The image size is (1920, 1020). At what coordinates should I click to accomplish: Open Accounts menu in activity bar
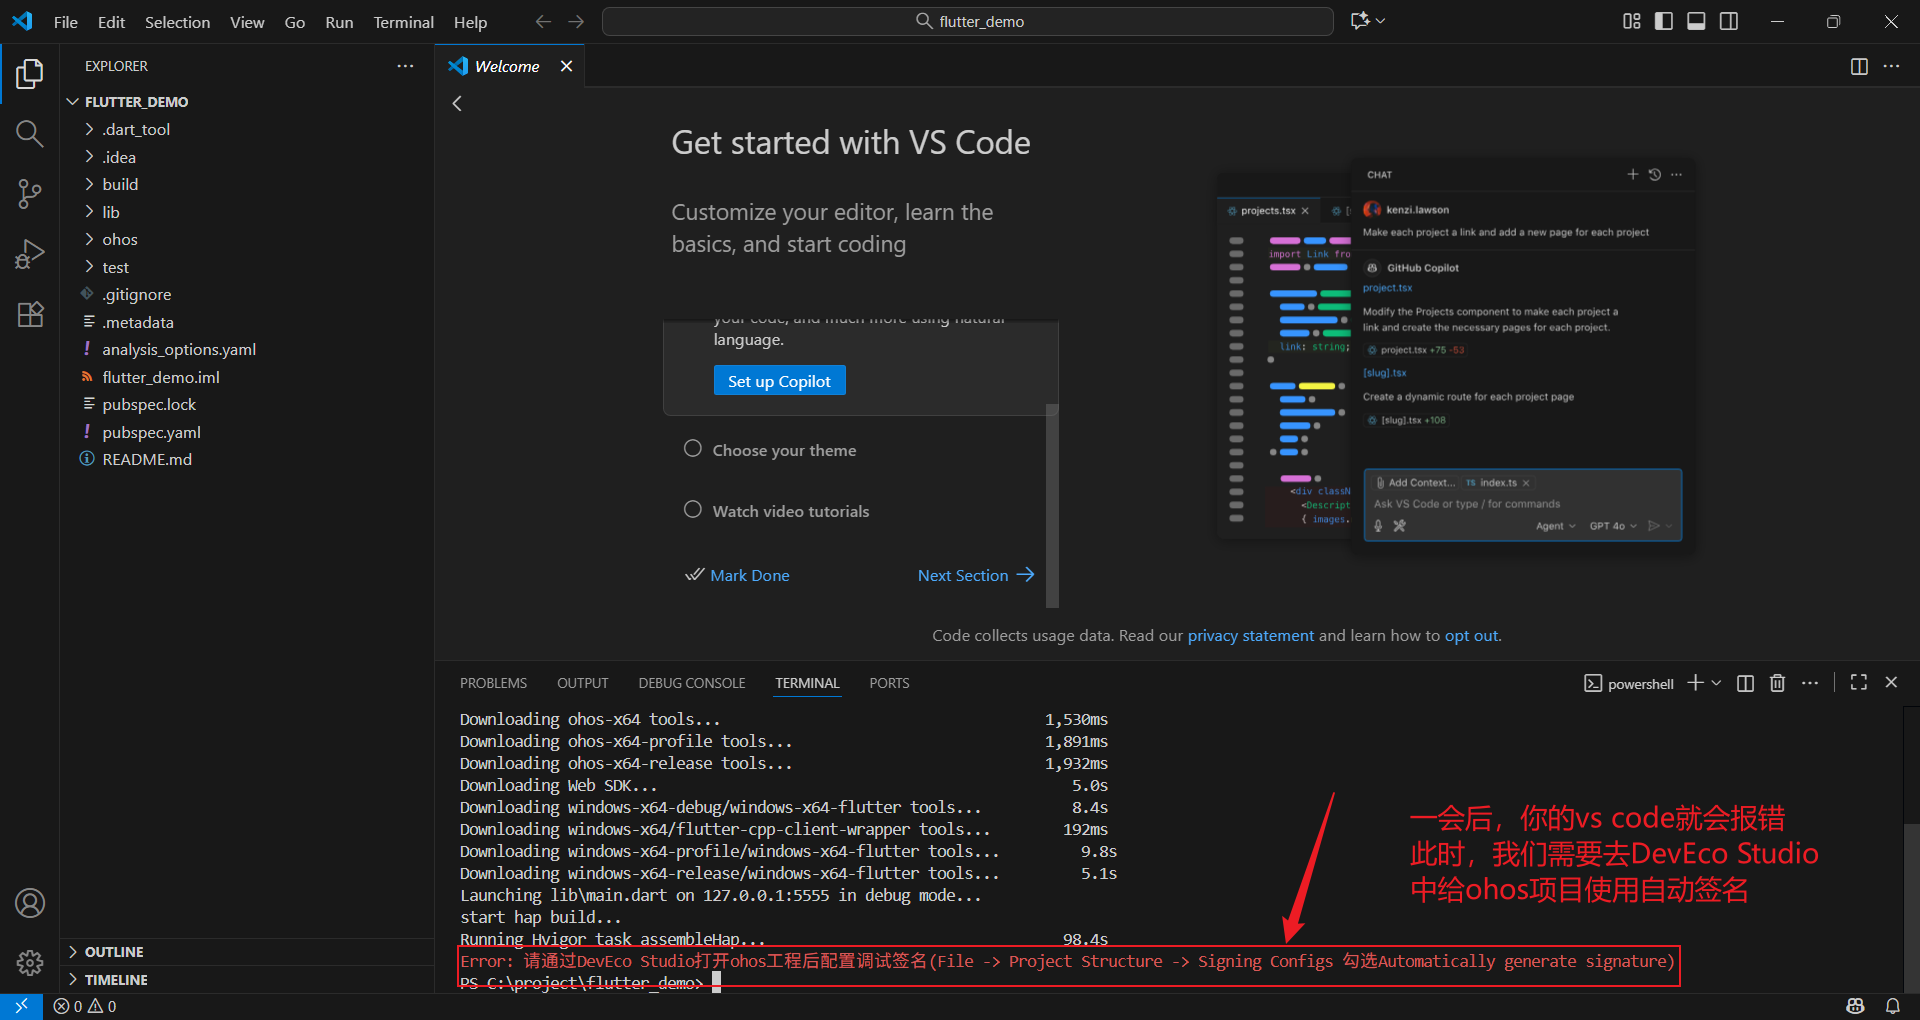(30, 903)
